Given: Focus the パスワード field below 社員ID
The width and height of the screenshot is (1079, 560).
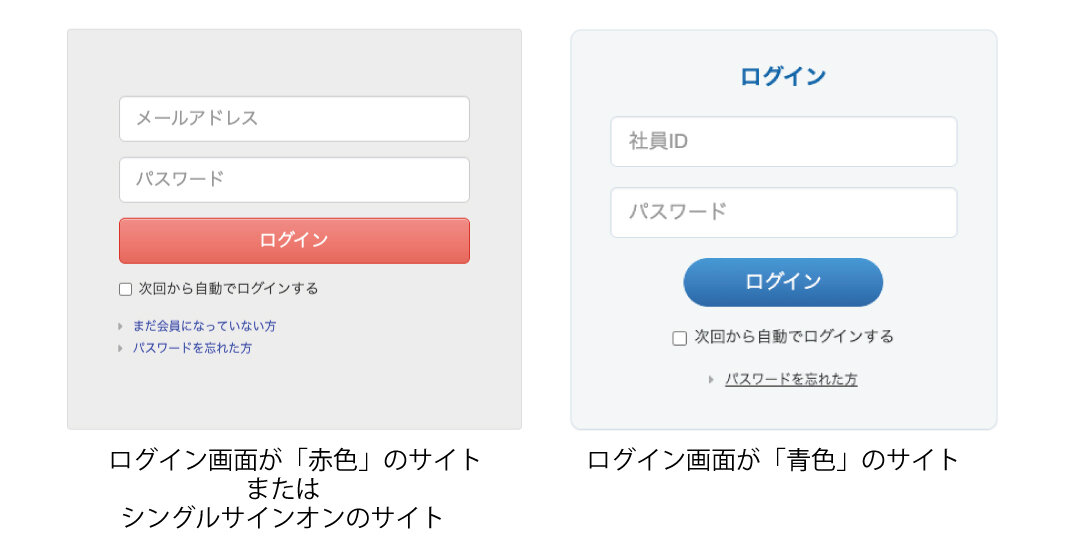Looking at the screenshot, I should (x=783, y=212).
